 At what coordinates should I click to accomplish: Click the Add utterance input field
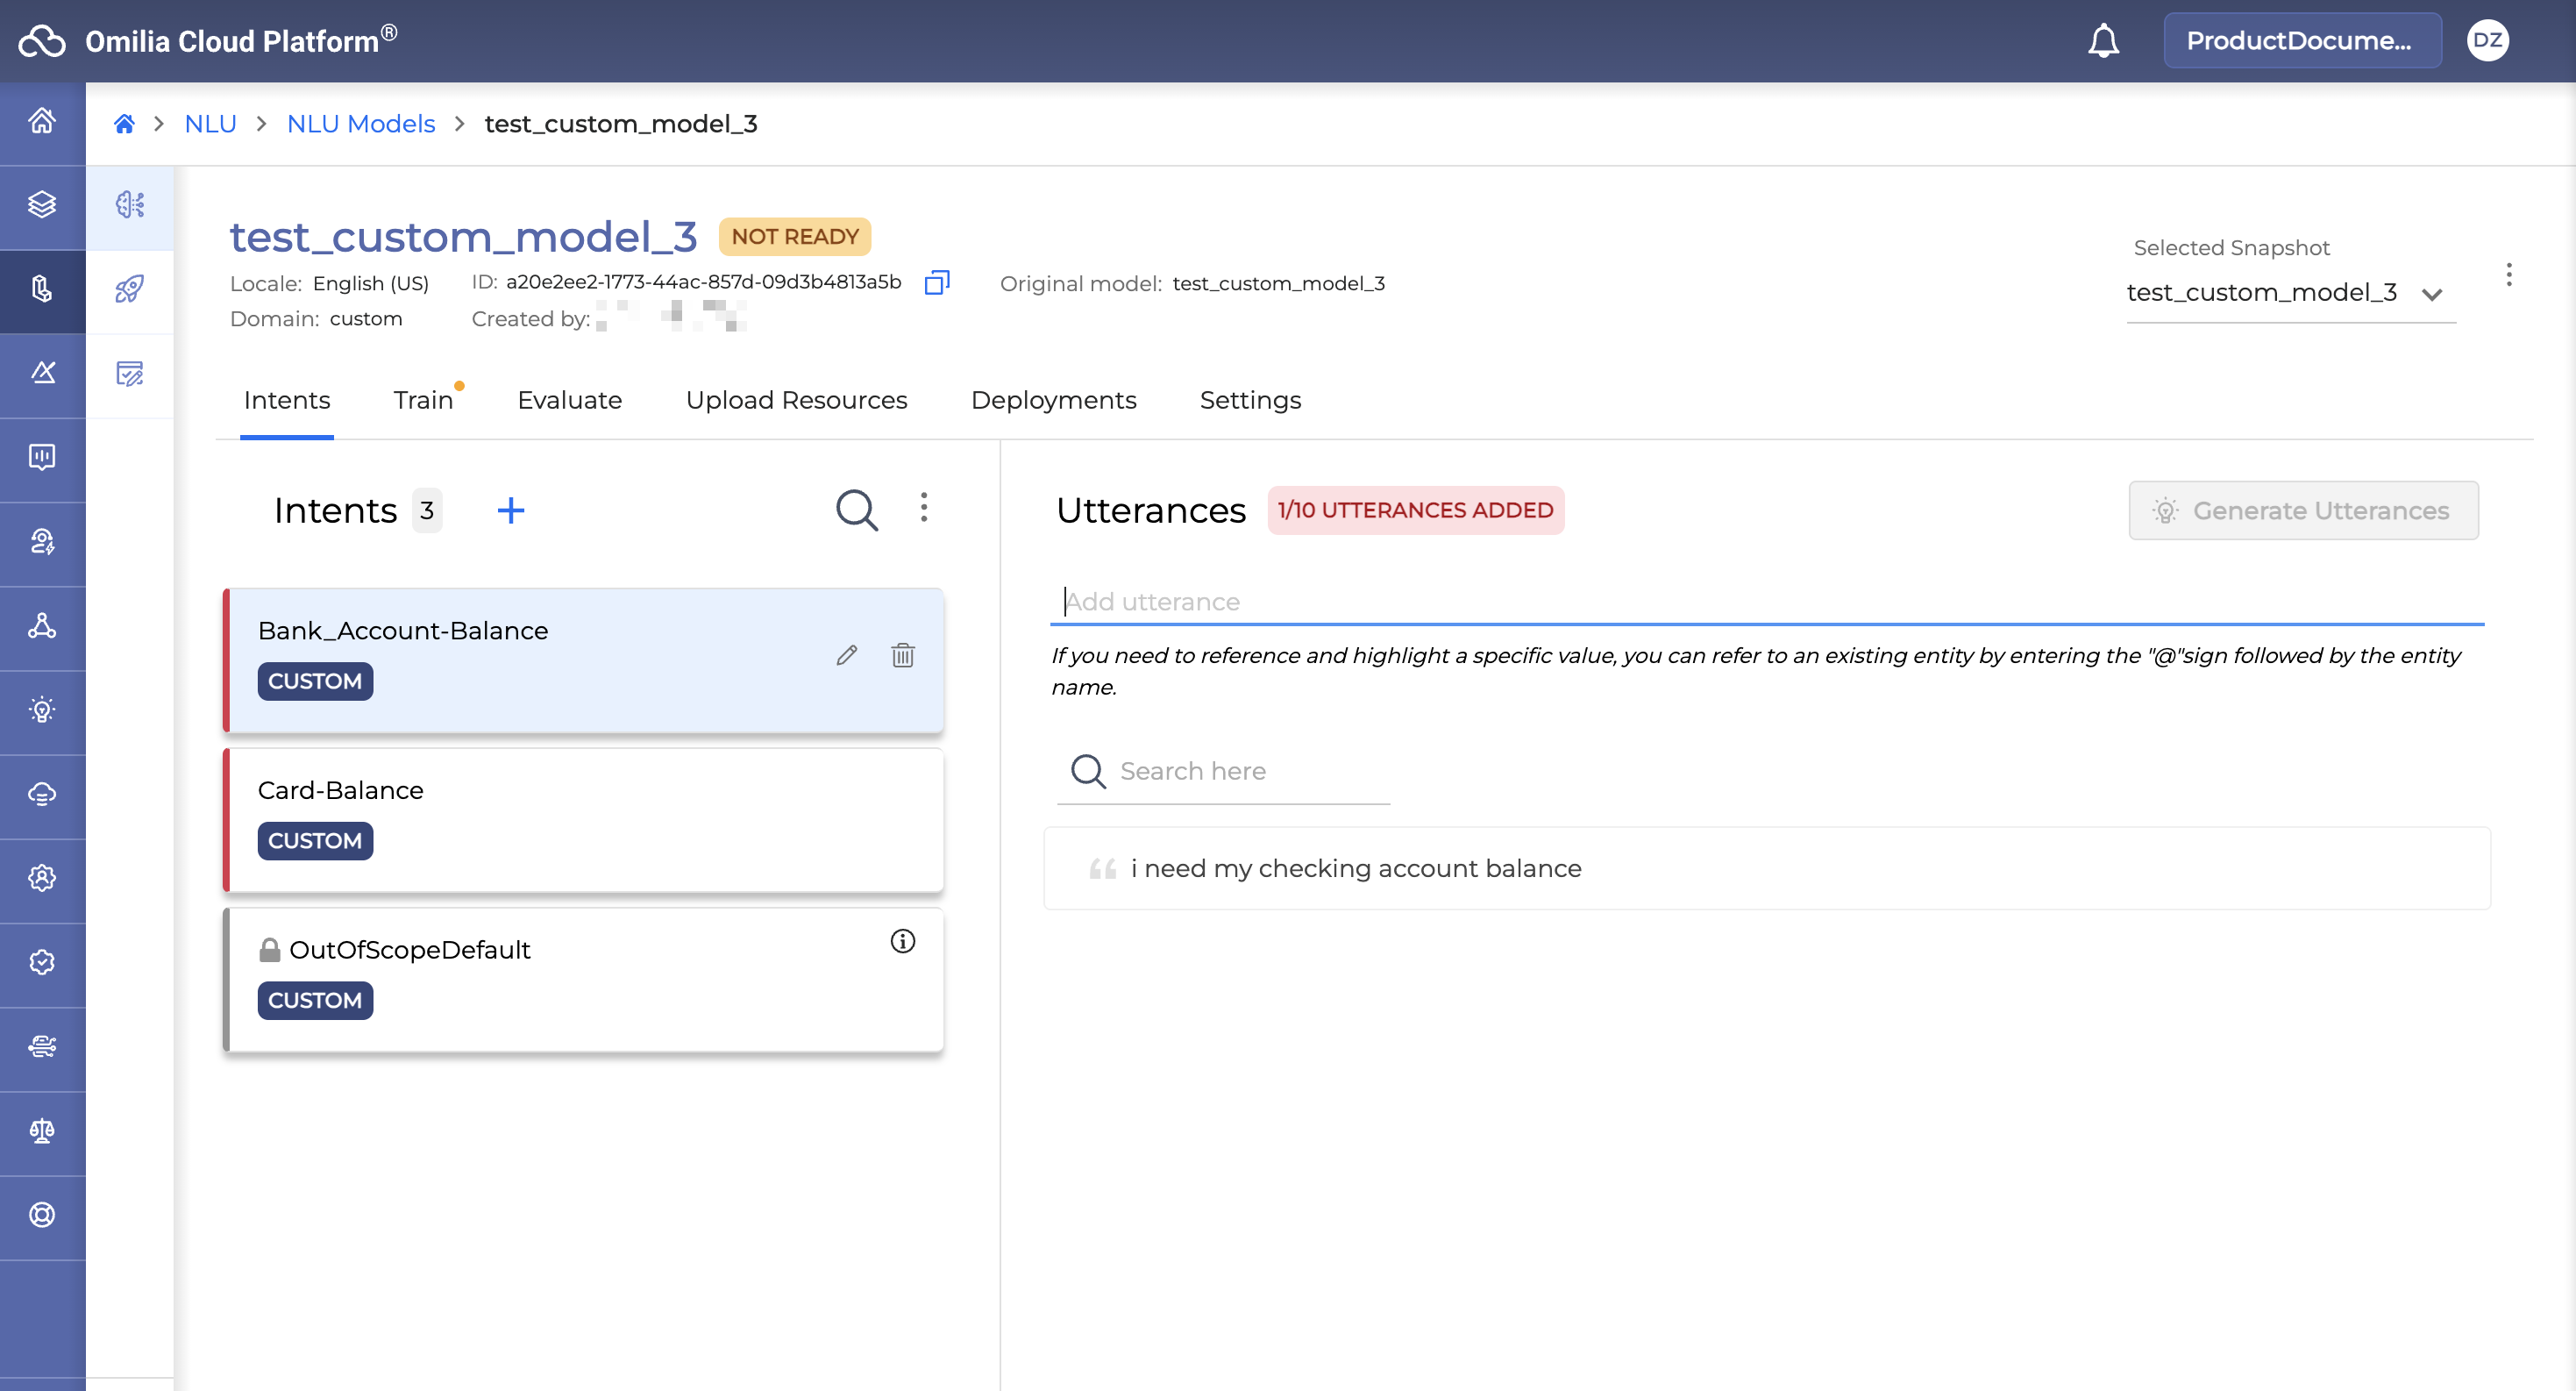(x=1765, y=602)
